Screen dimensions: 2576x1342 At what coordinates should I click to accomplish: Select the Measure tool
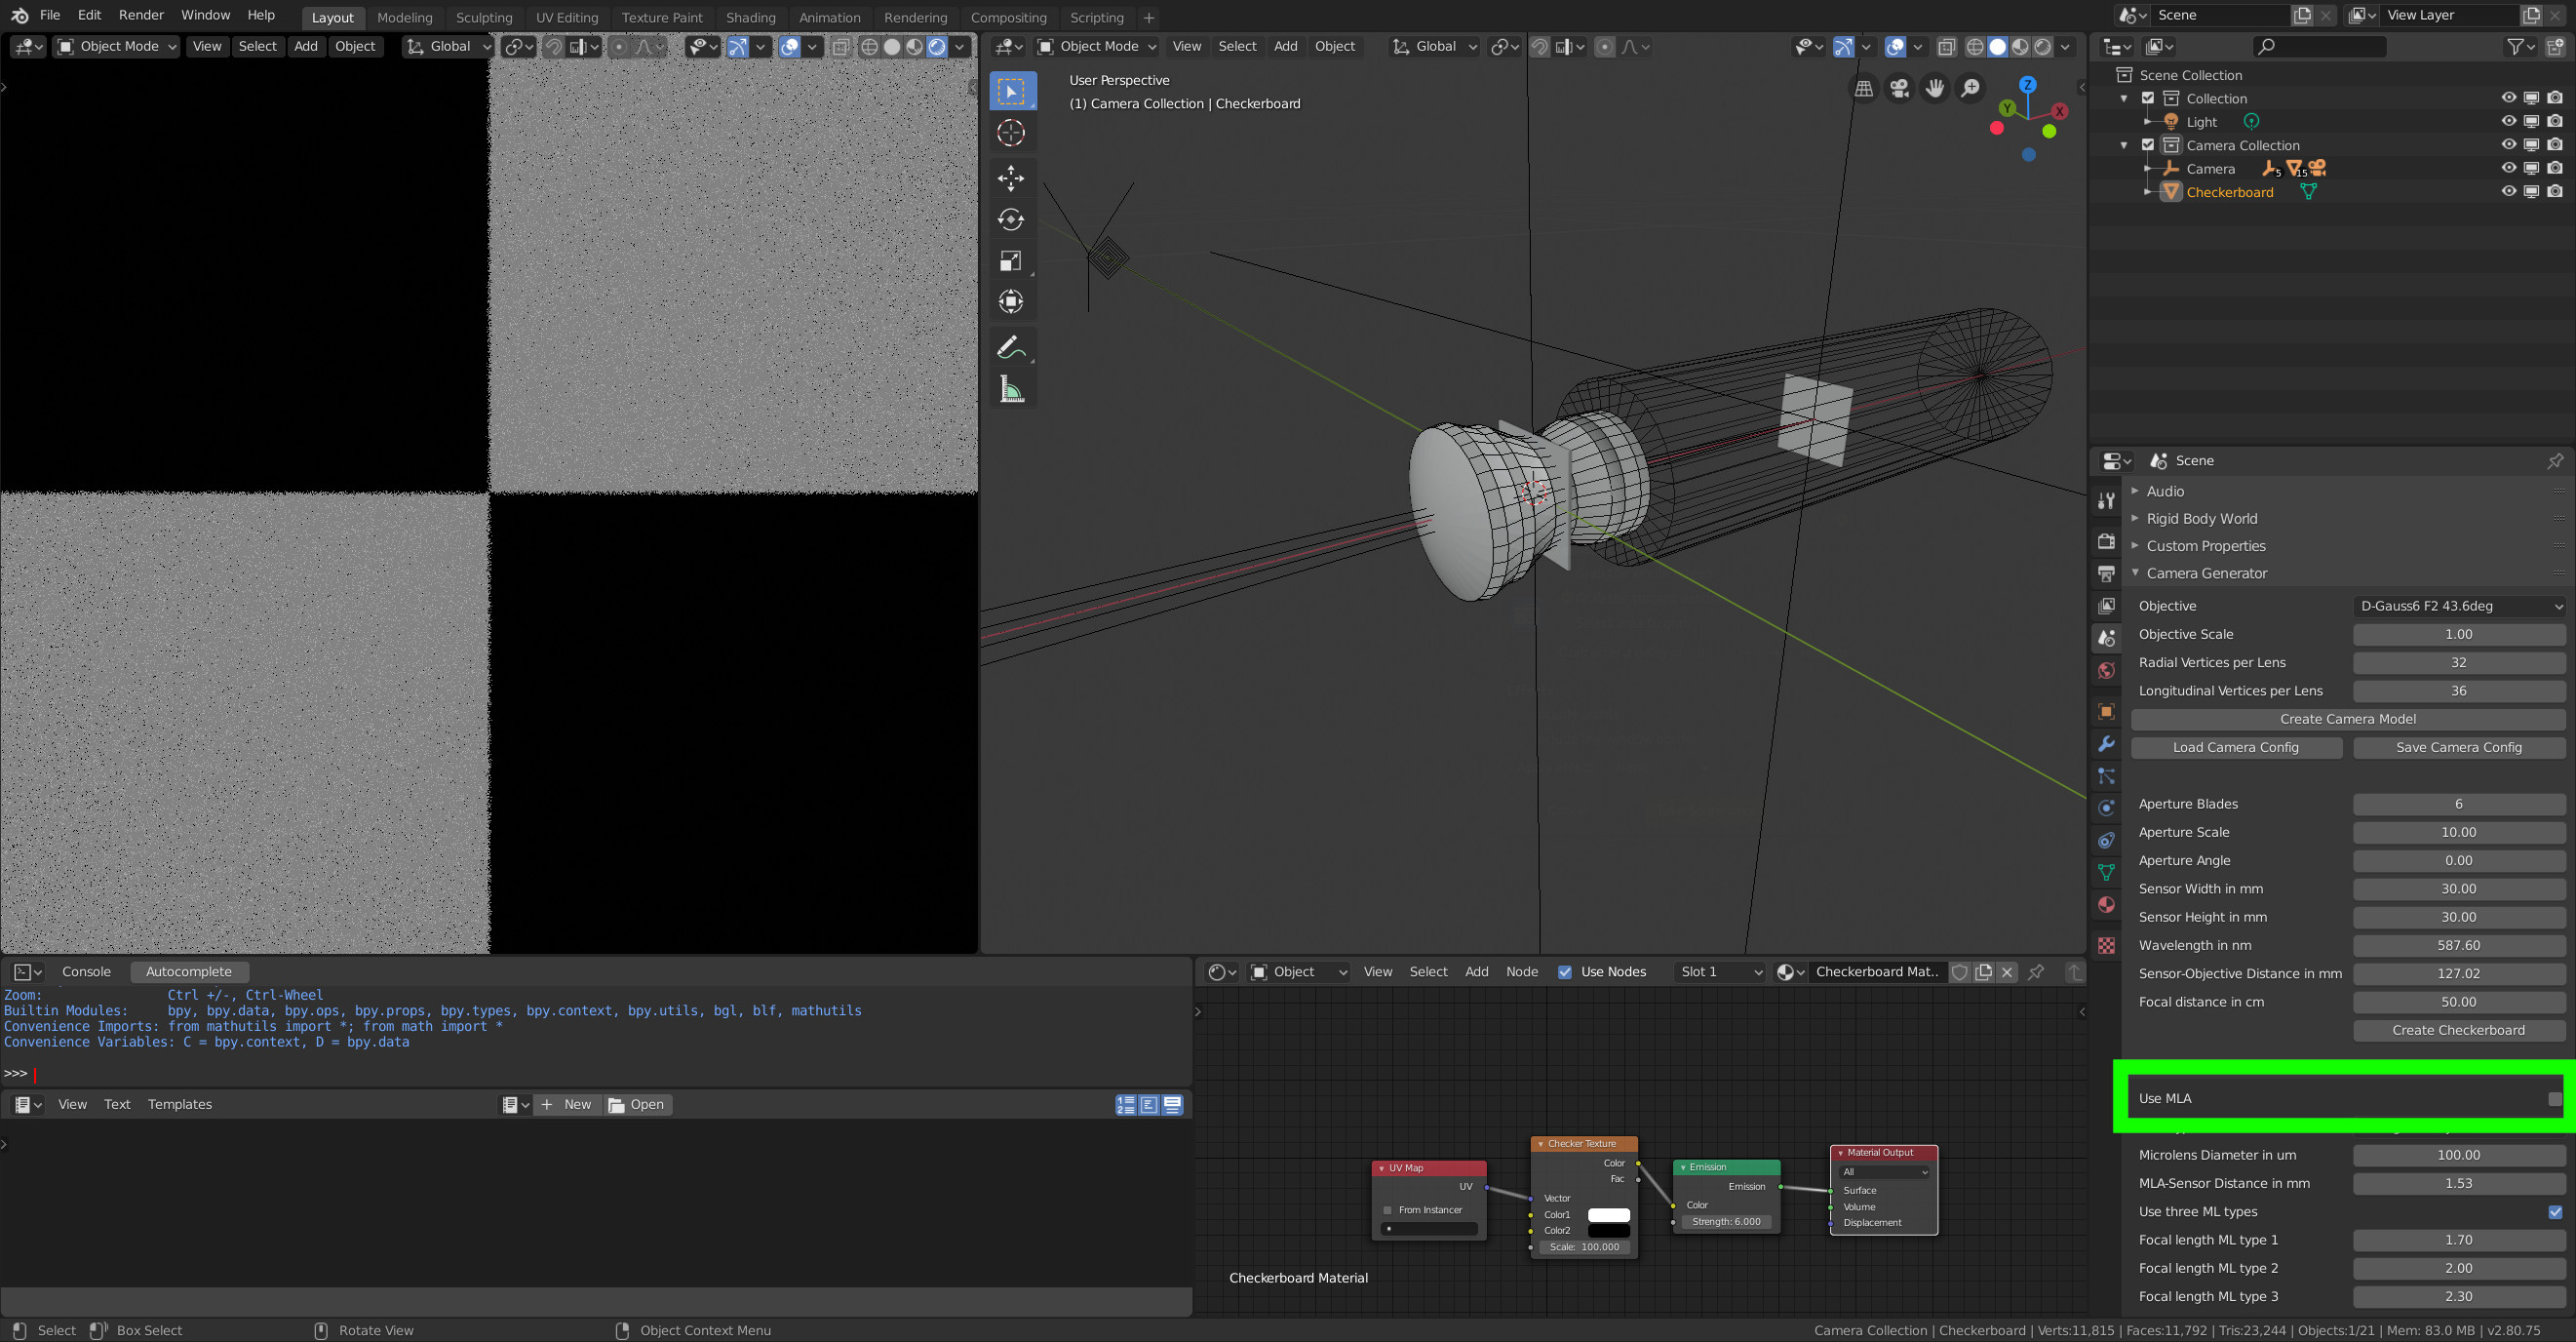tap(1011, 389)
